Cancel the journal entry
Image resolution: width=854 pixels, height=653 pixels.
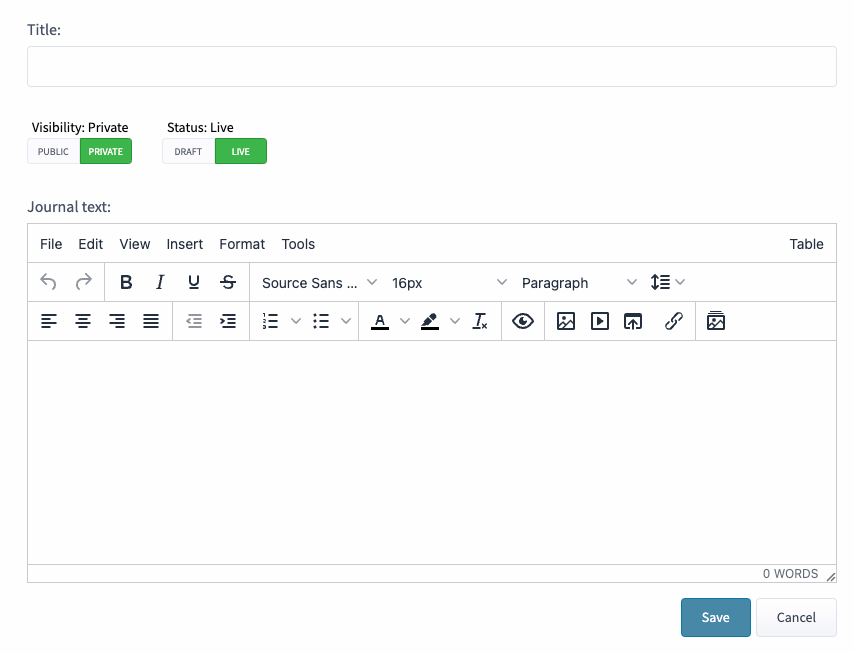point(796,618)
